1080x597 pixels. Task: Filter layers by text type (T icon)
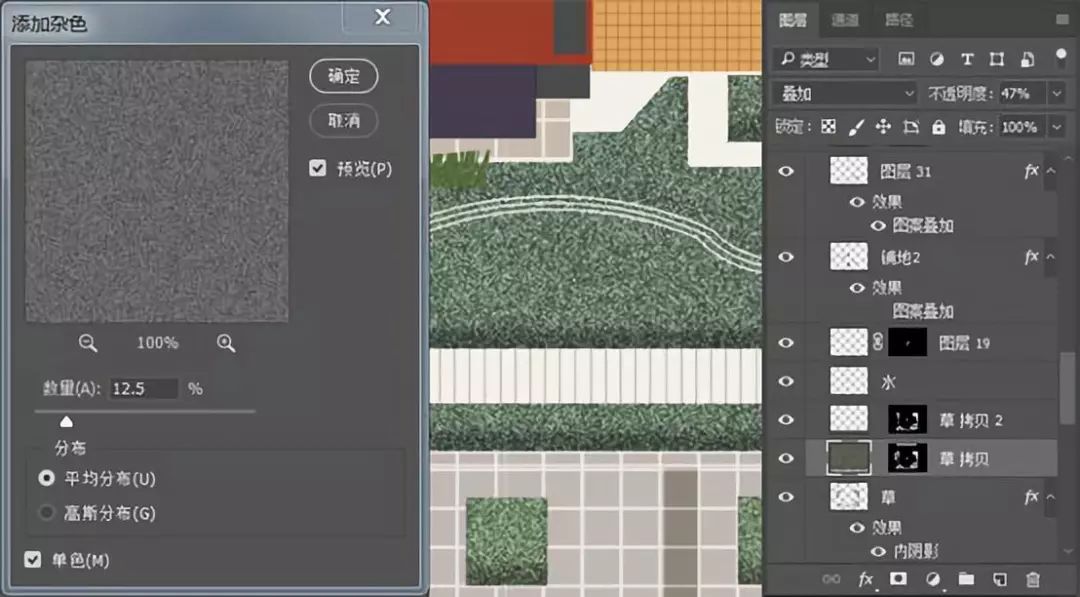point(967,59)
